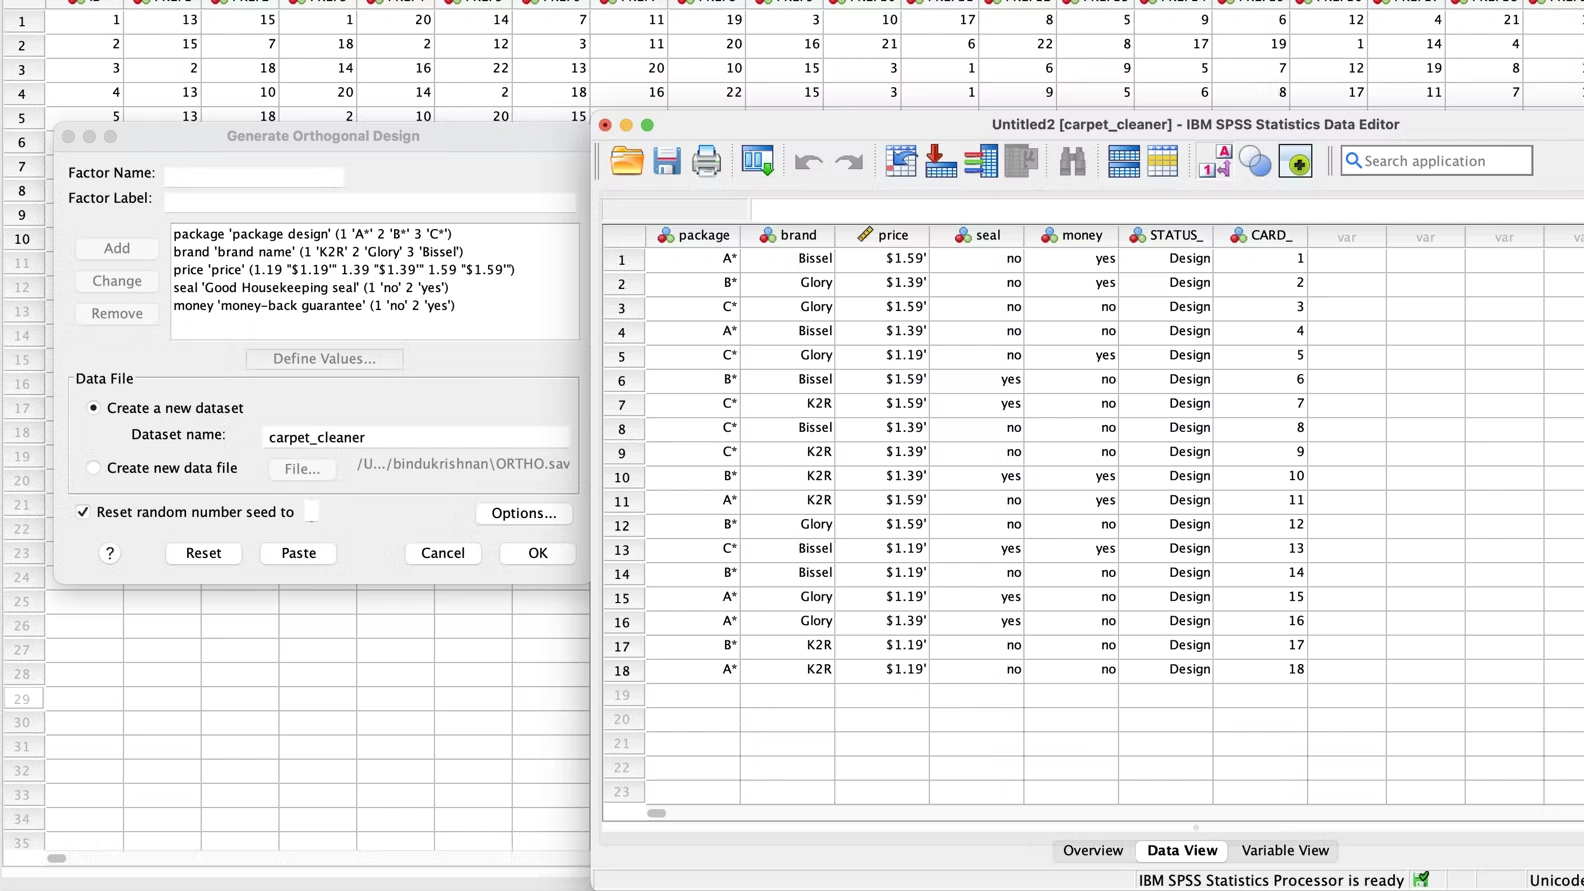This screenshot has width=1584, height=891.
Task: Click the Value Labels toolbar icon
Action: click(1214, 161)
